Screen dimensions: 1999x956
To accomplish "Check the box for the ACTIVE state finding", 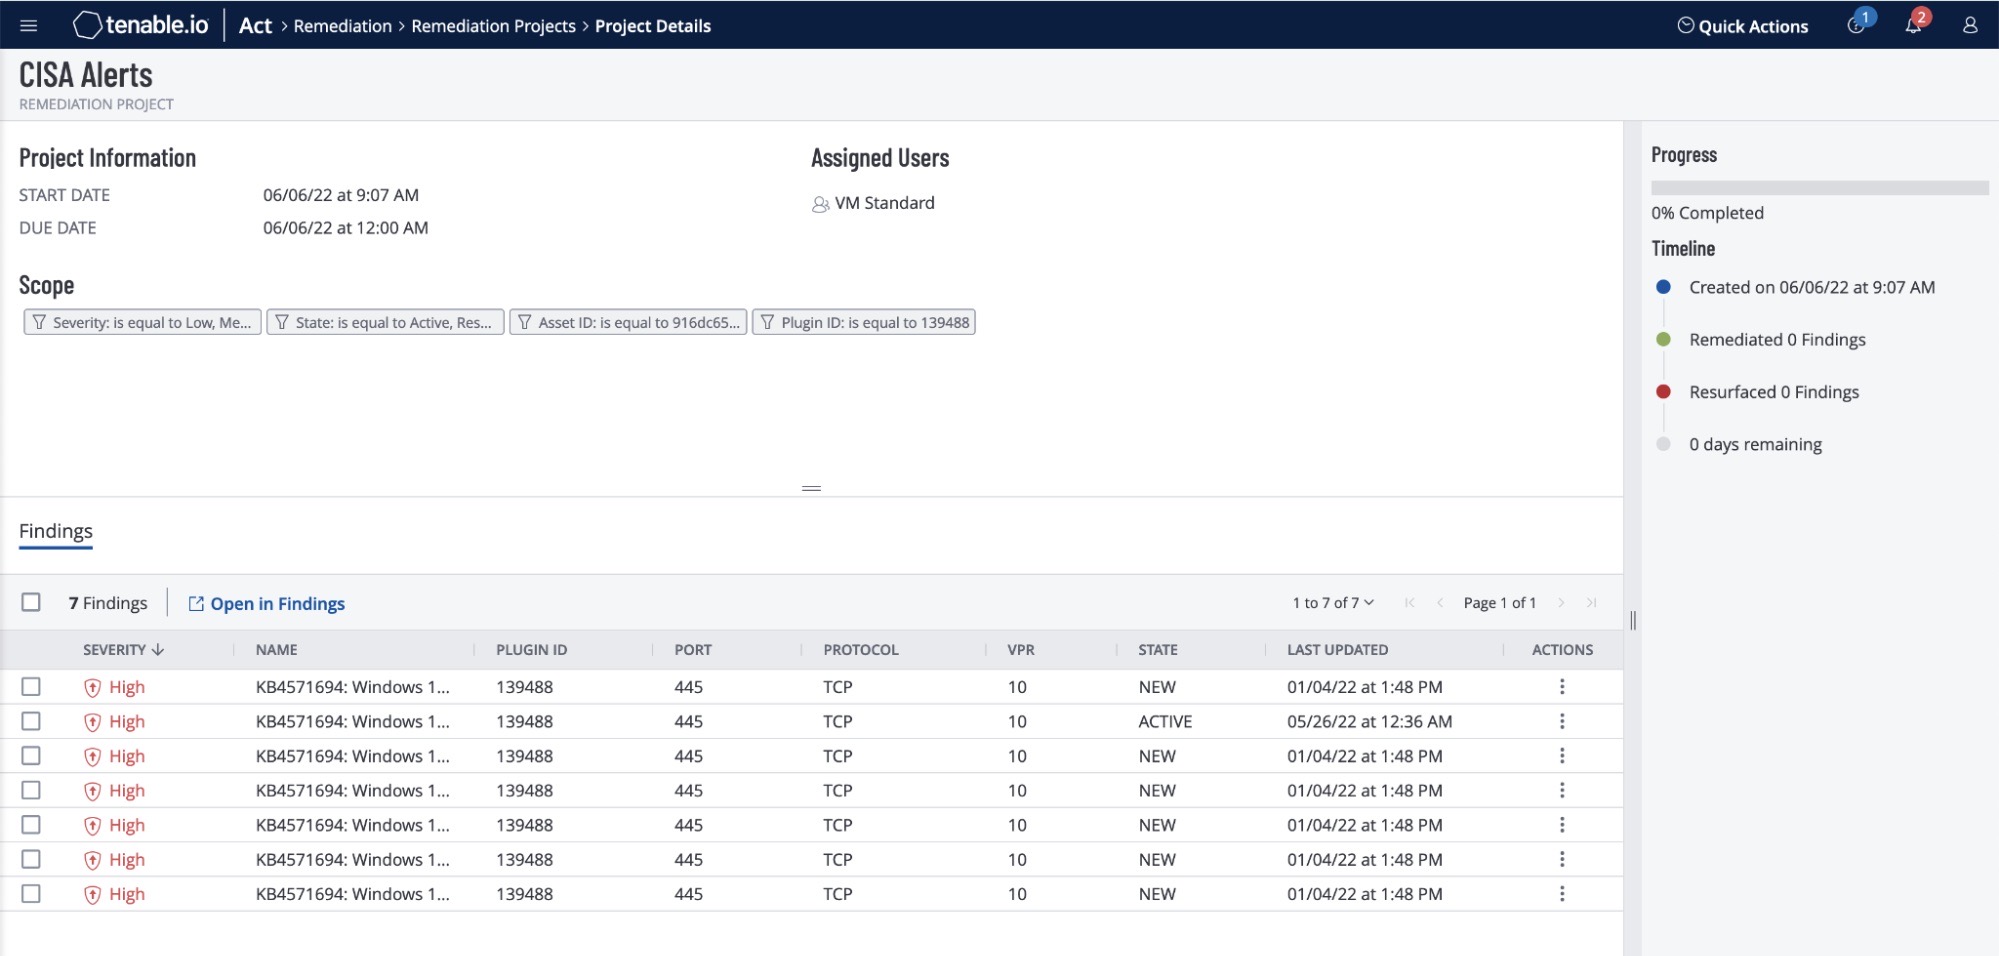I will click(31, 721).
